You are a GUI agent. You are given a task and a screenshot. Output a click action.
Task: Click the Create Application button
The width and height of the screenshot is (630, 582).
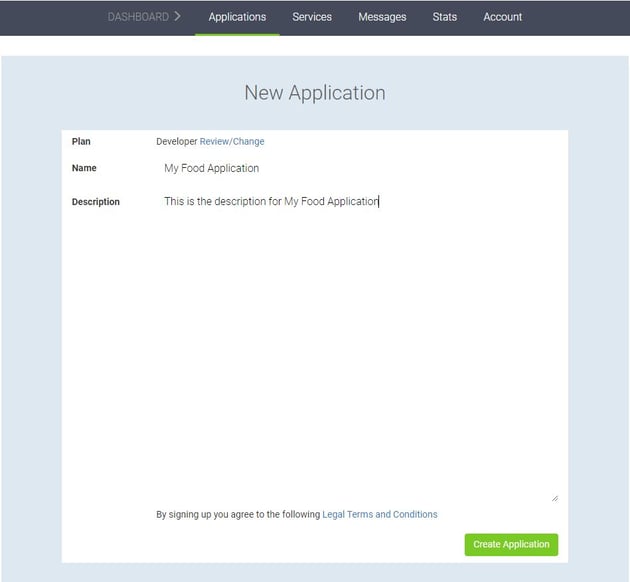tap(511, 544)
